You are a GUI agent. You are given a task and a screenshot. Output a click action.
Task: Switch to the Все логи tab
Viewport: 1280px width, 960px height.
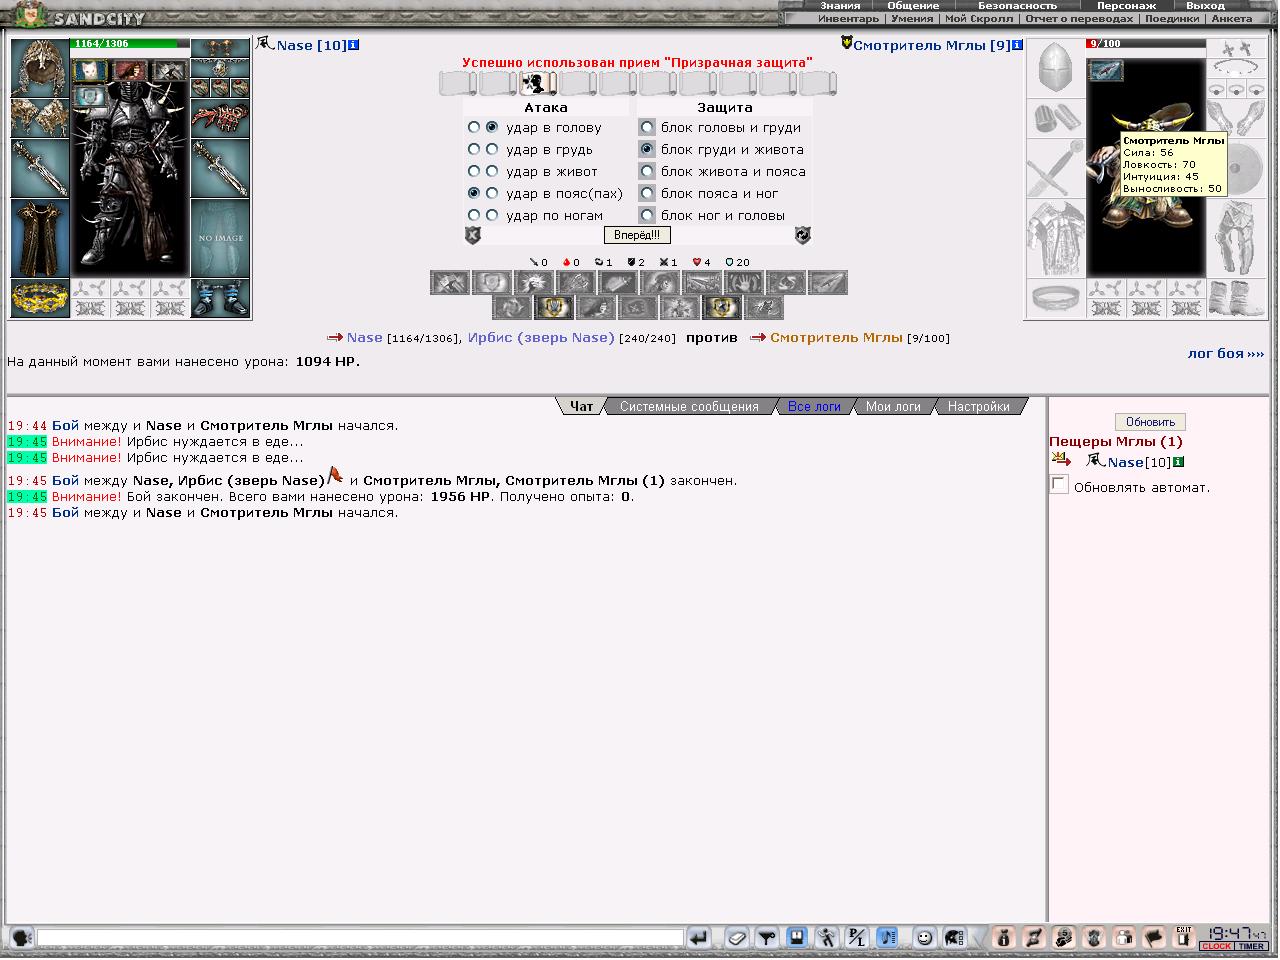pos(814,406)
